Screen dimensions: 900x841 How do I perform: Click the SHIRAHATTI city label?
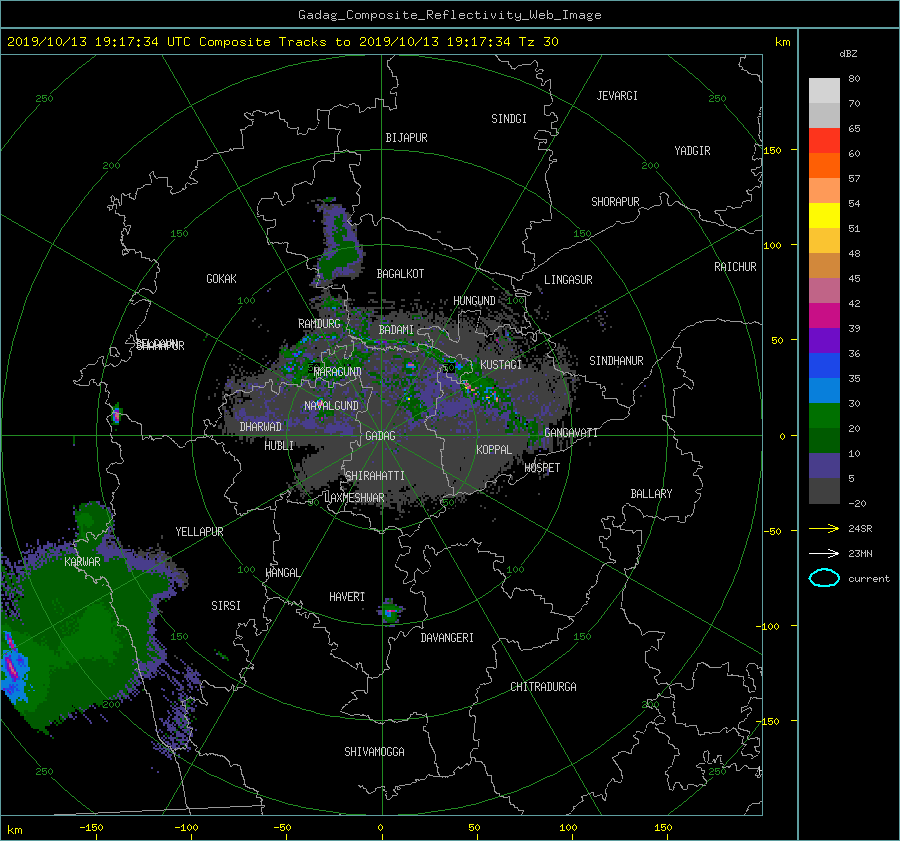pyautogui.click(x=375, y=476)
